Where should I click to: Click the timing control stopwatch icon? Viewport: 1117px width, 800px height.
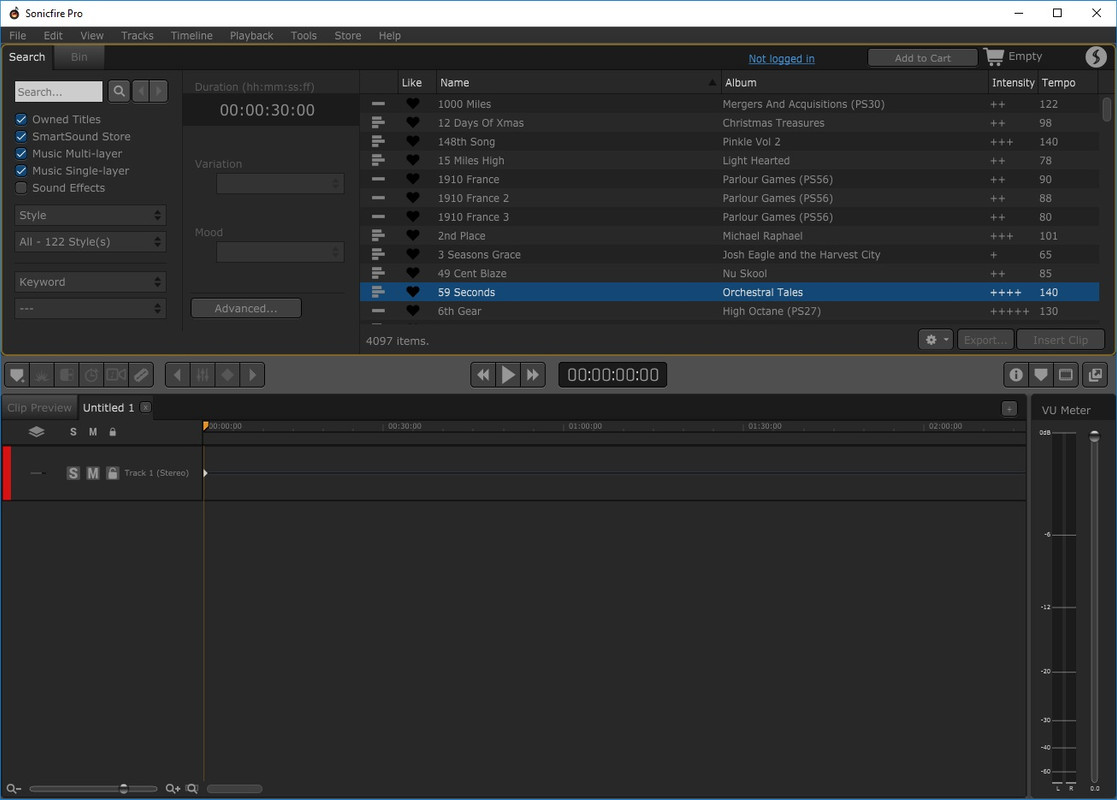pos(91,375)
